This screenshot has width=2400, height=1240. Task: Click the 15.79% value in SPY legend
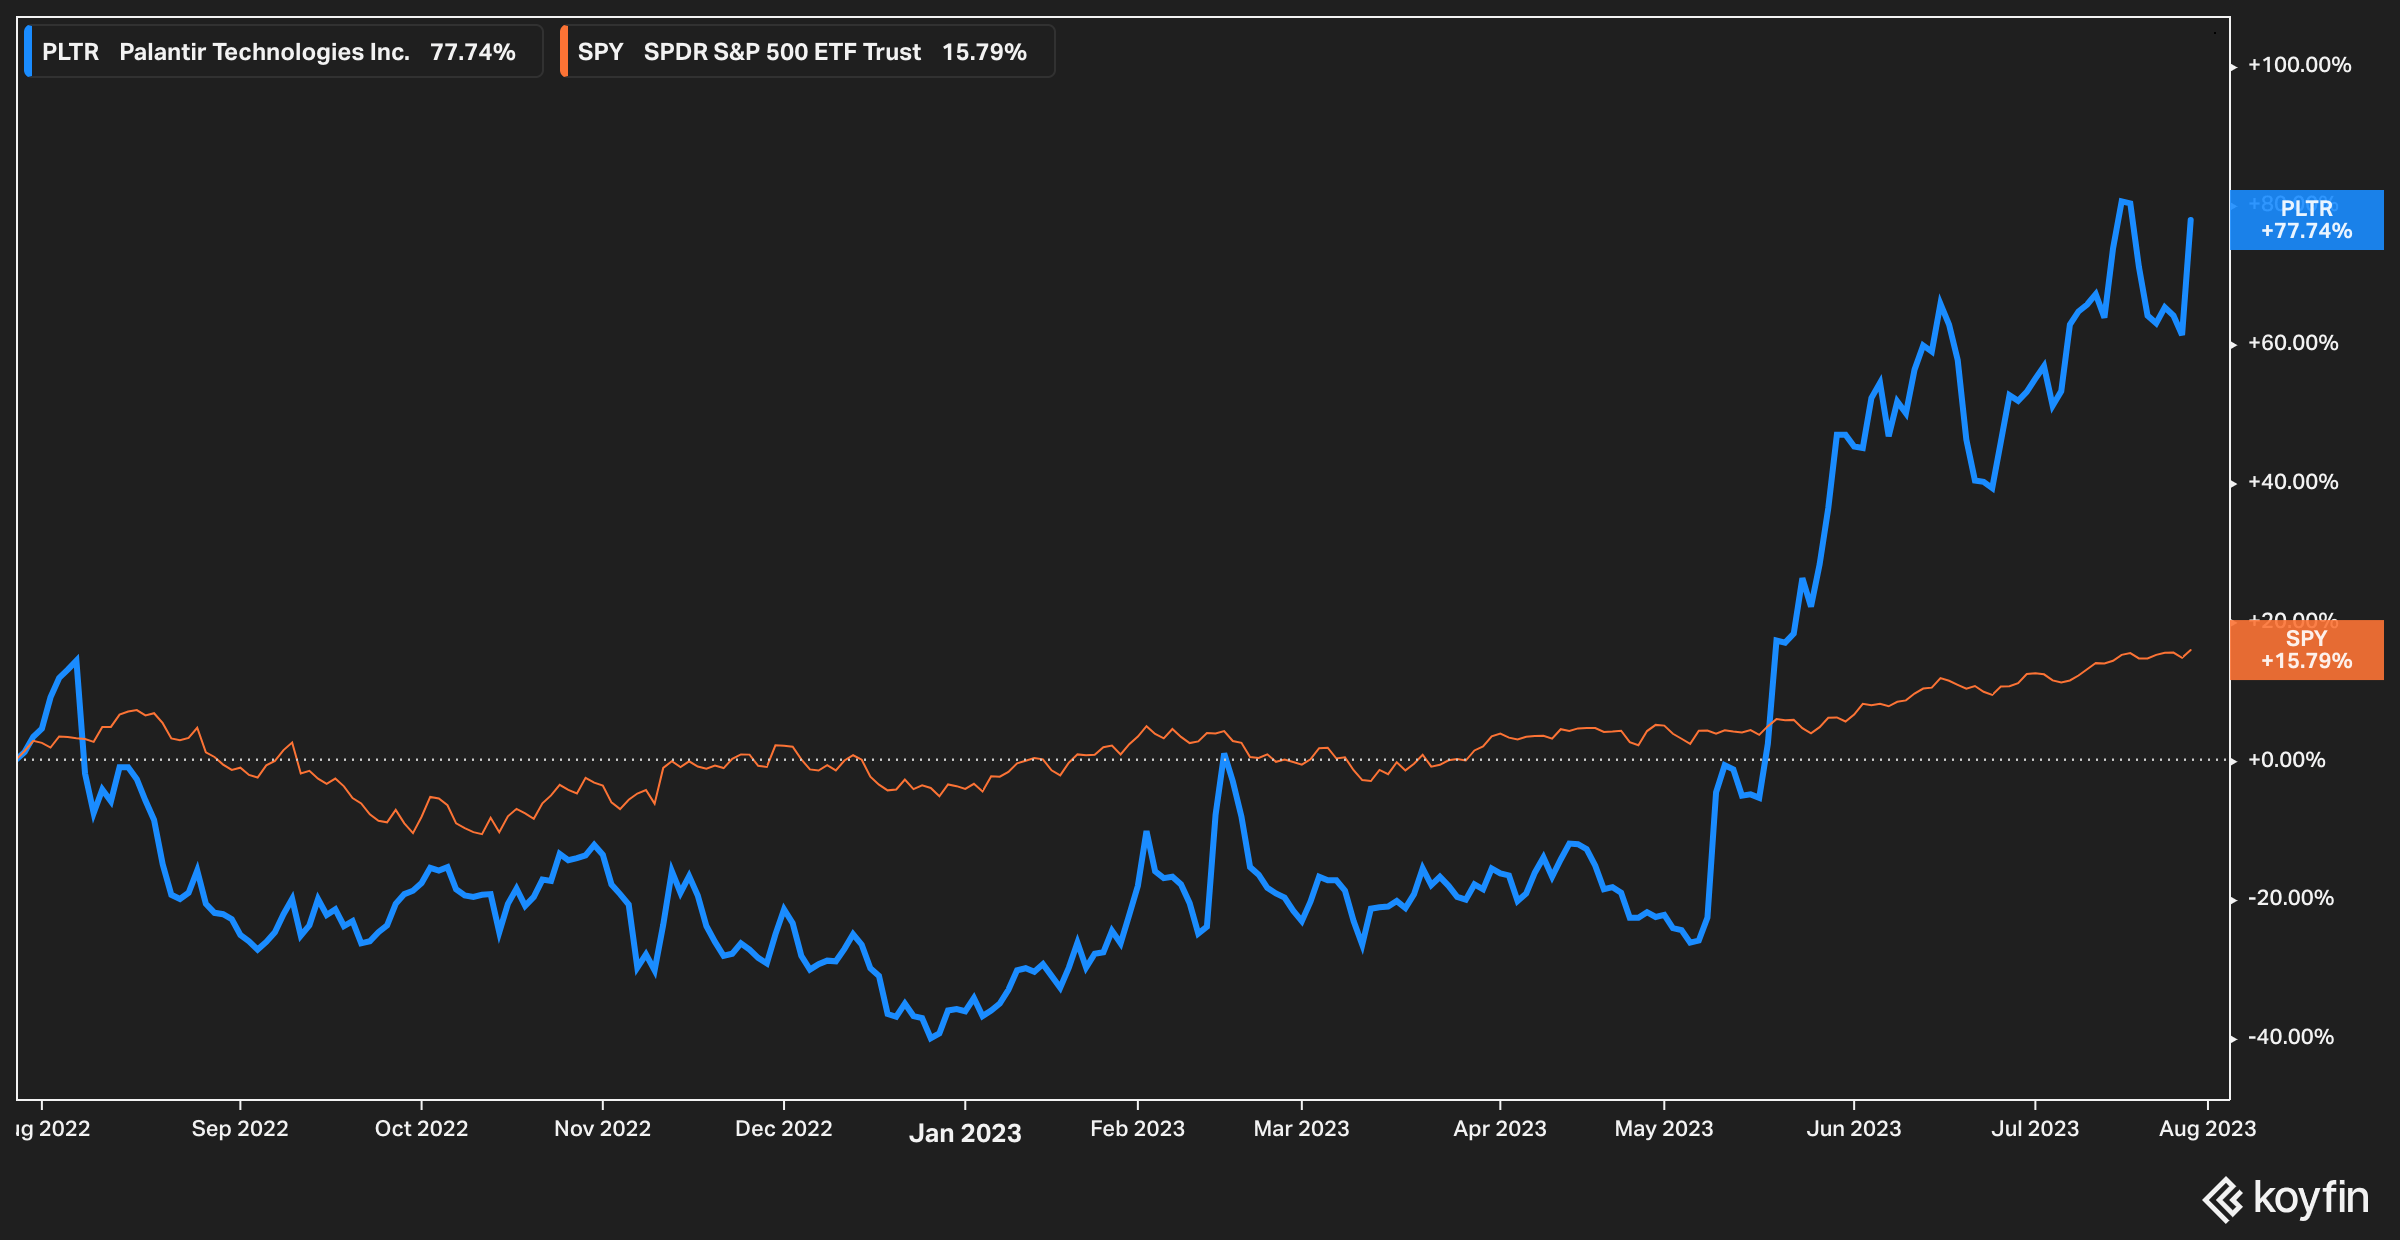pos(984,52)
